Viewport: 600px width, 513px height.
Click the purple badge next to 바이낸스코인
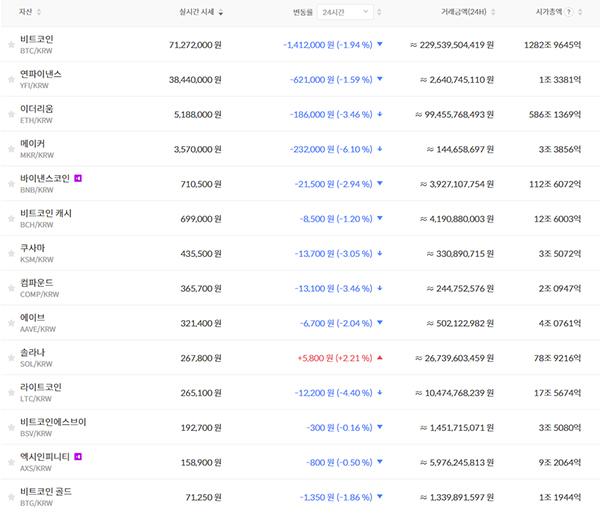click(79, 178)
